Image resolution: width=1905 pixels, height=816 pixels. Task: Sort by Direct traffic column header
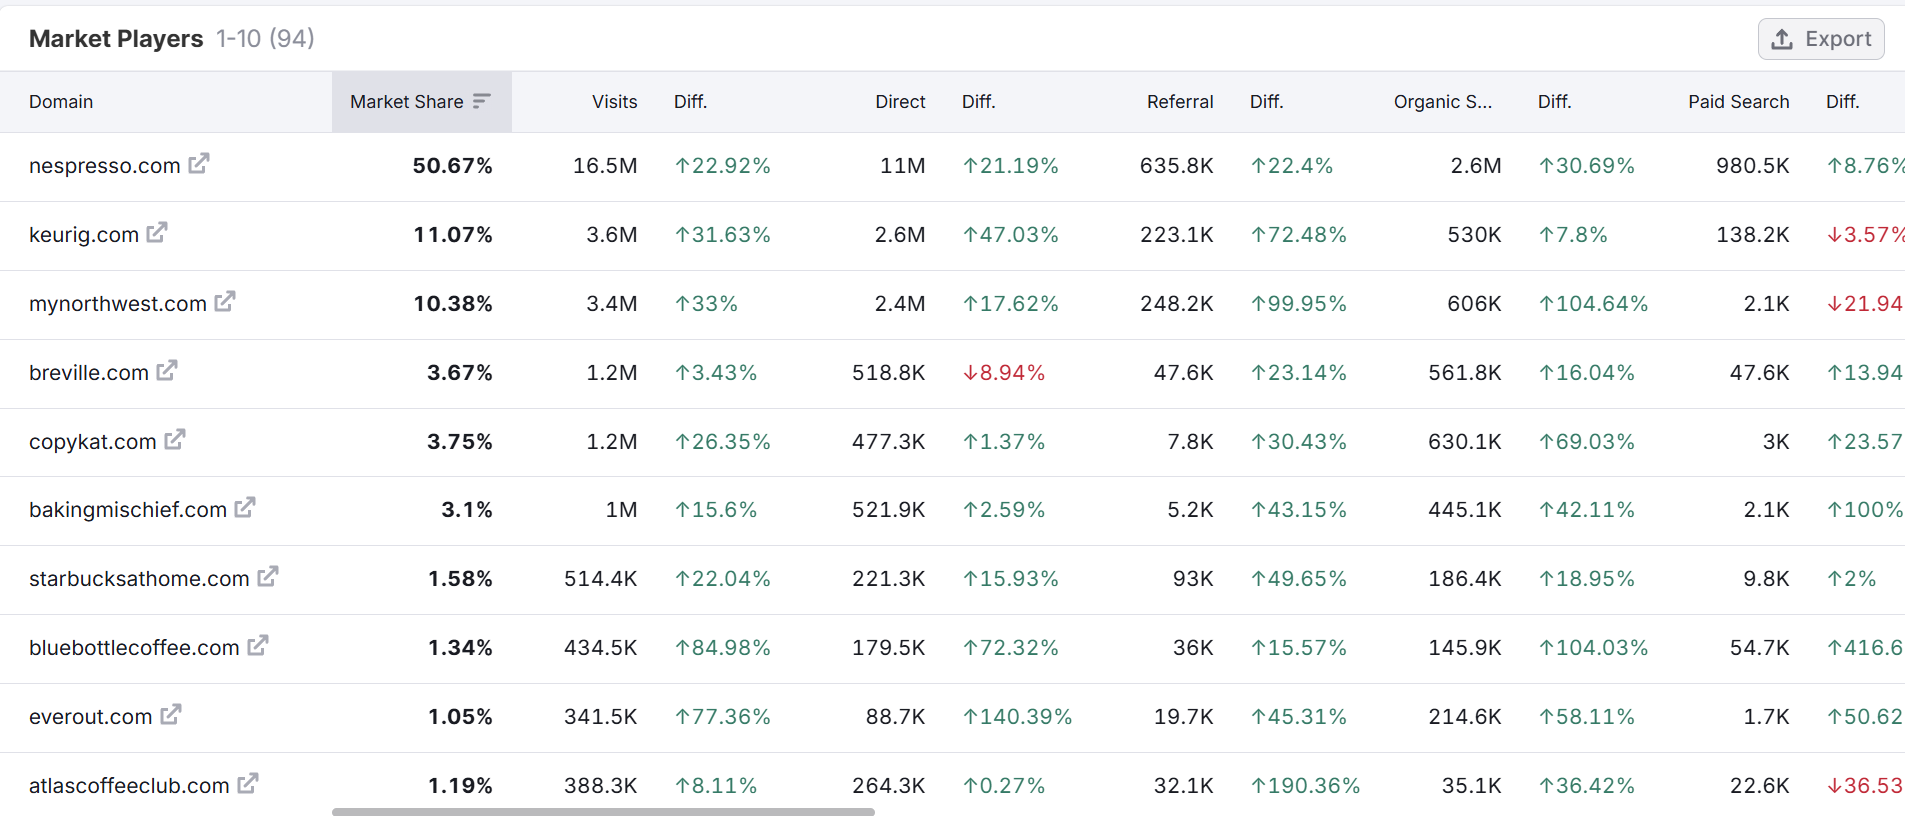900,102
